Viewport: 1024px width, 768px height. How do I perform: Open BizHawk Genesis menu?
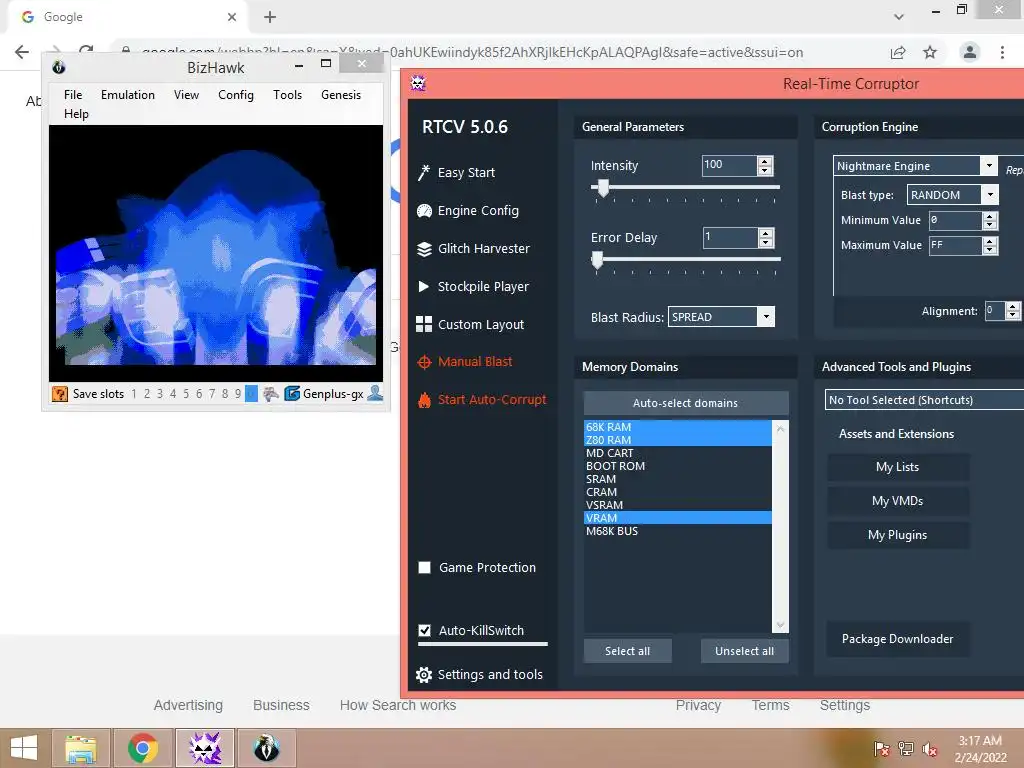point(341,95)
